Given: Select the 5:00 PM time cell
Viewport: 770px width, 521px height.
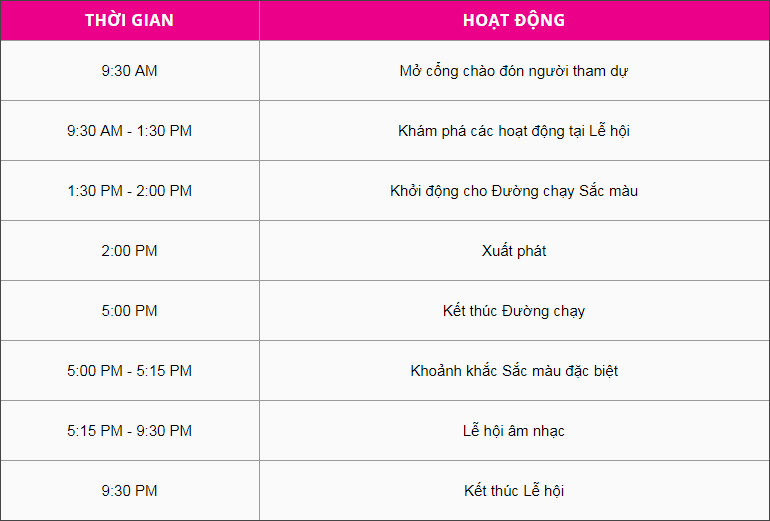Looking at the screenshot, I should click(129, 311).
